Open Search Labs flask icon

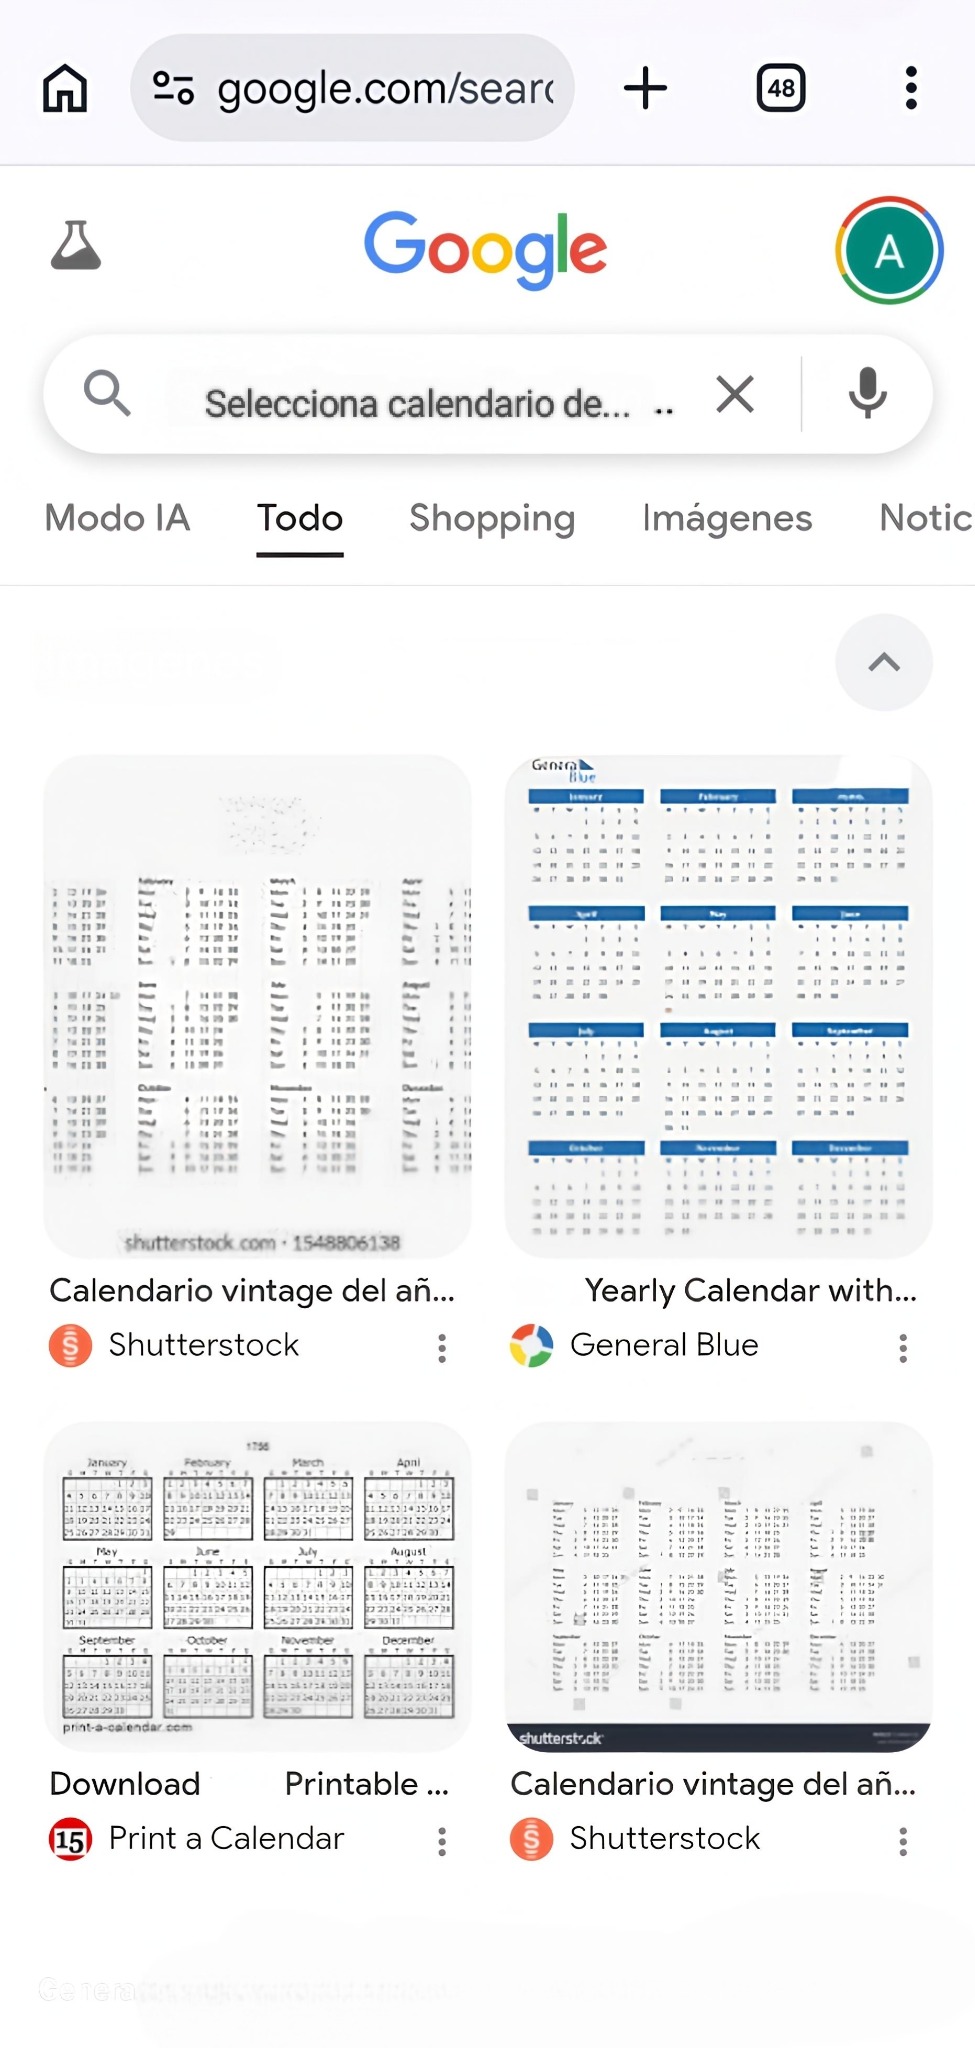point(76,246)
